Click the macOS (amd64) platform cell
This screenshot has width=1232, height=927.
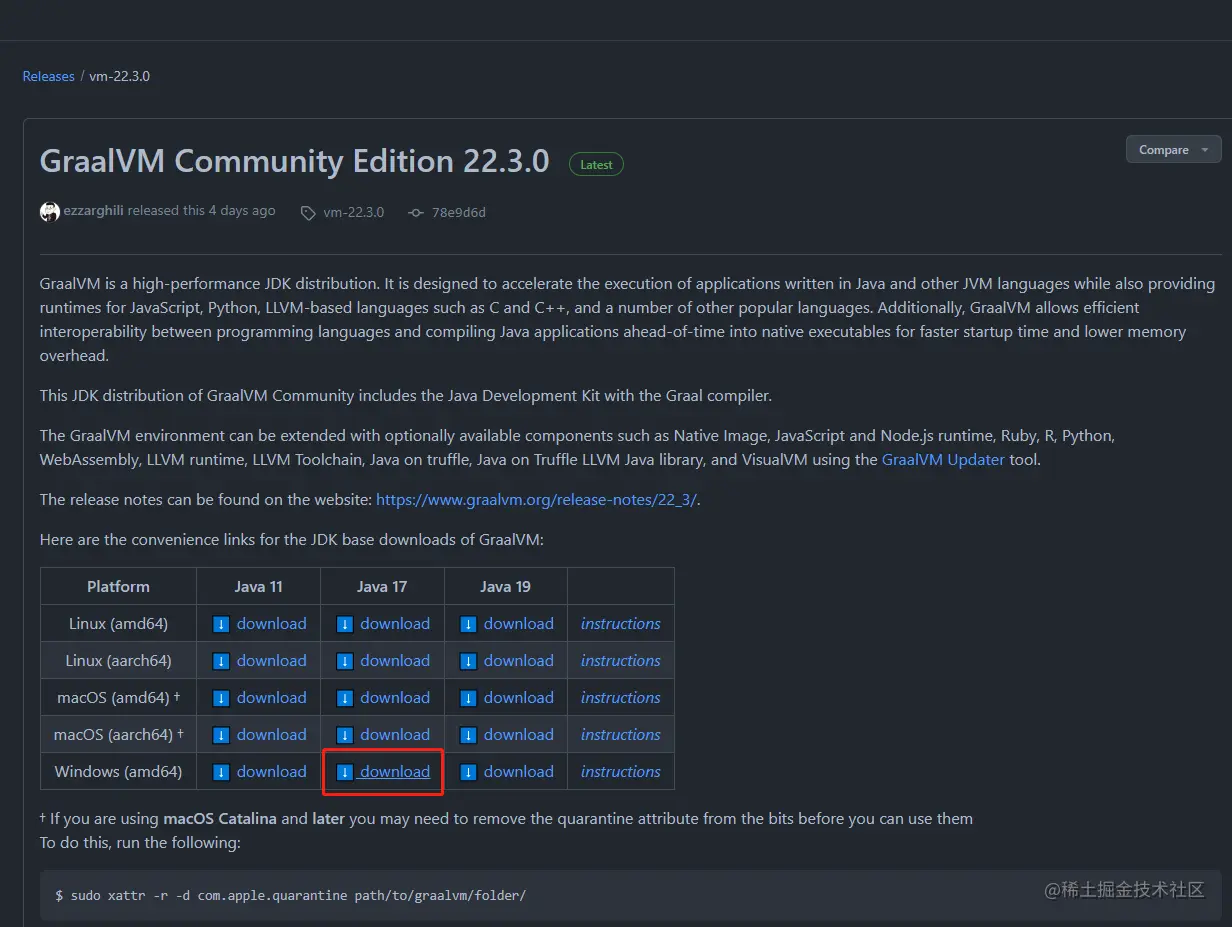click(x=118, y=698)
